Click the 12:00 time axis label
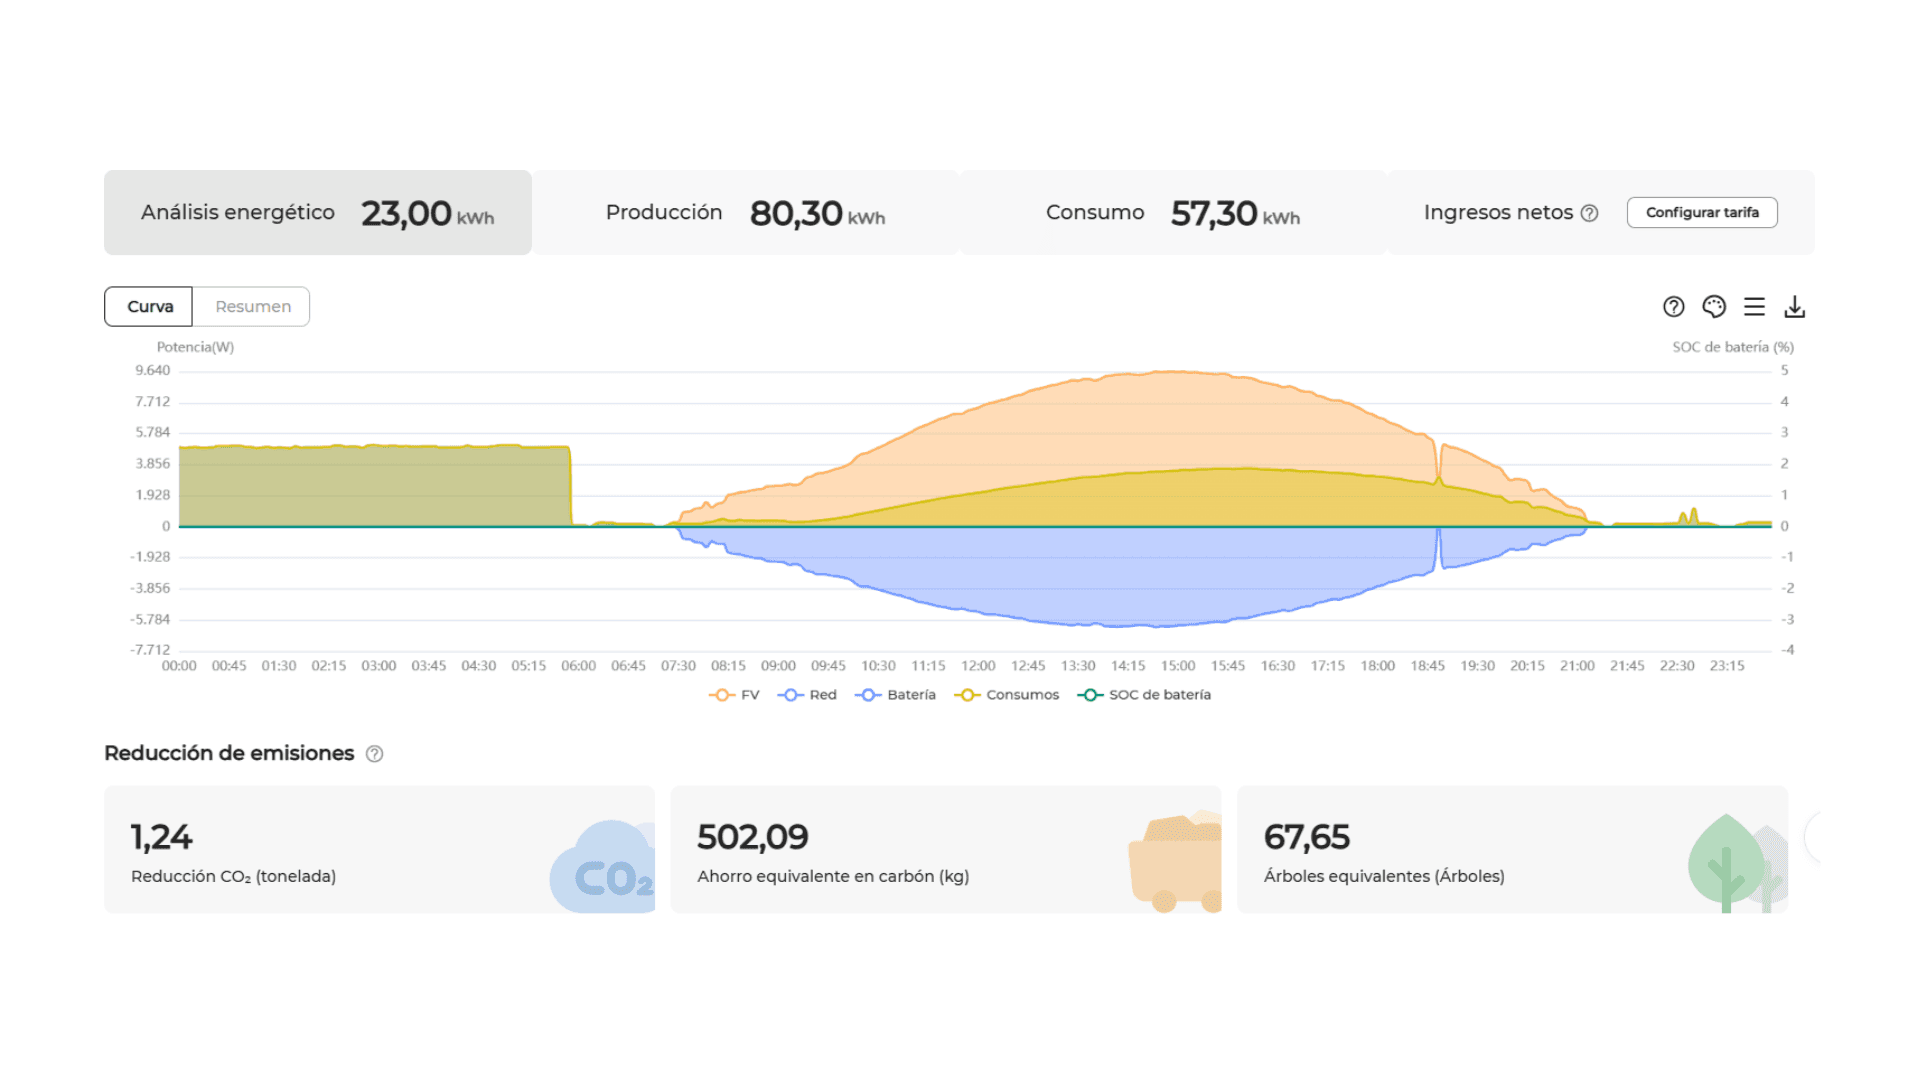 (x=978, y=666)
